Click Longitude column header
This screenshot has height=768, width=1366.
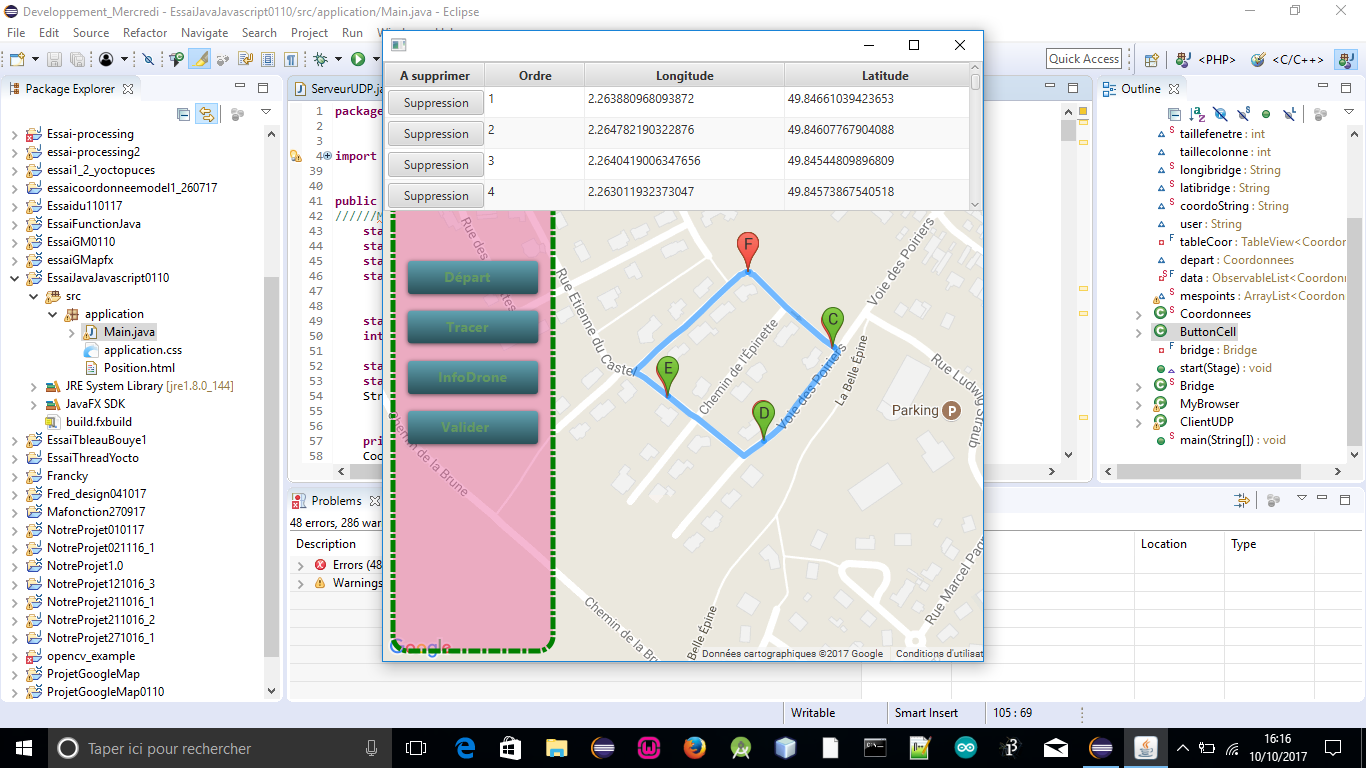tap(685, 75)
